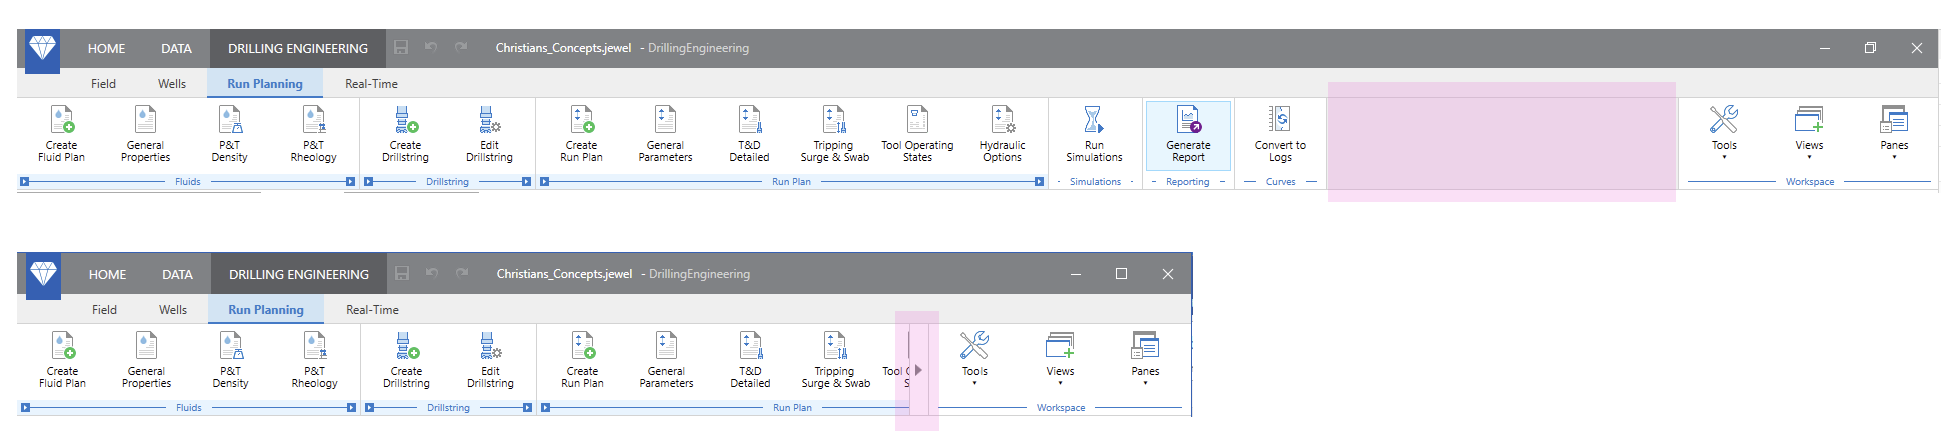The image size is (1952, 440).
Task: Click the diamond app logo in the narrower window
Action: (x=44, y=274)
